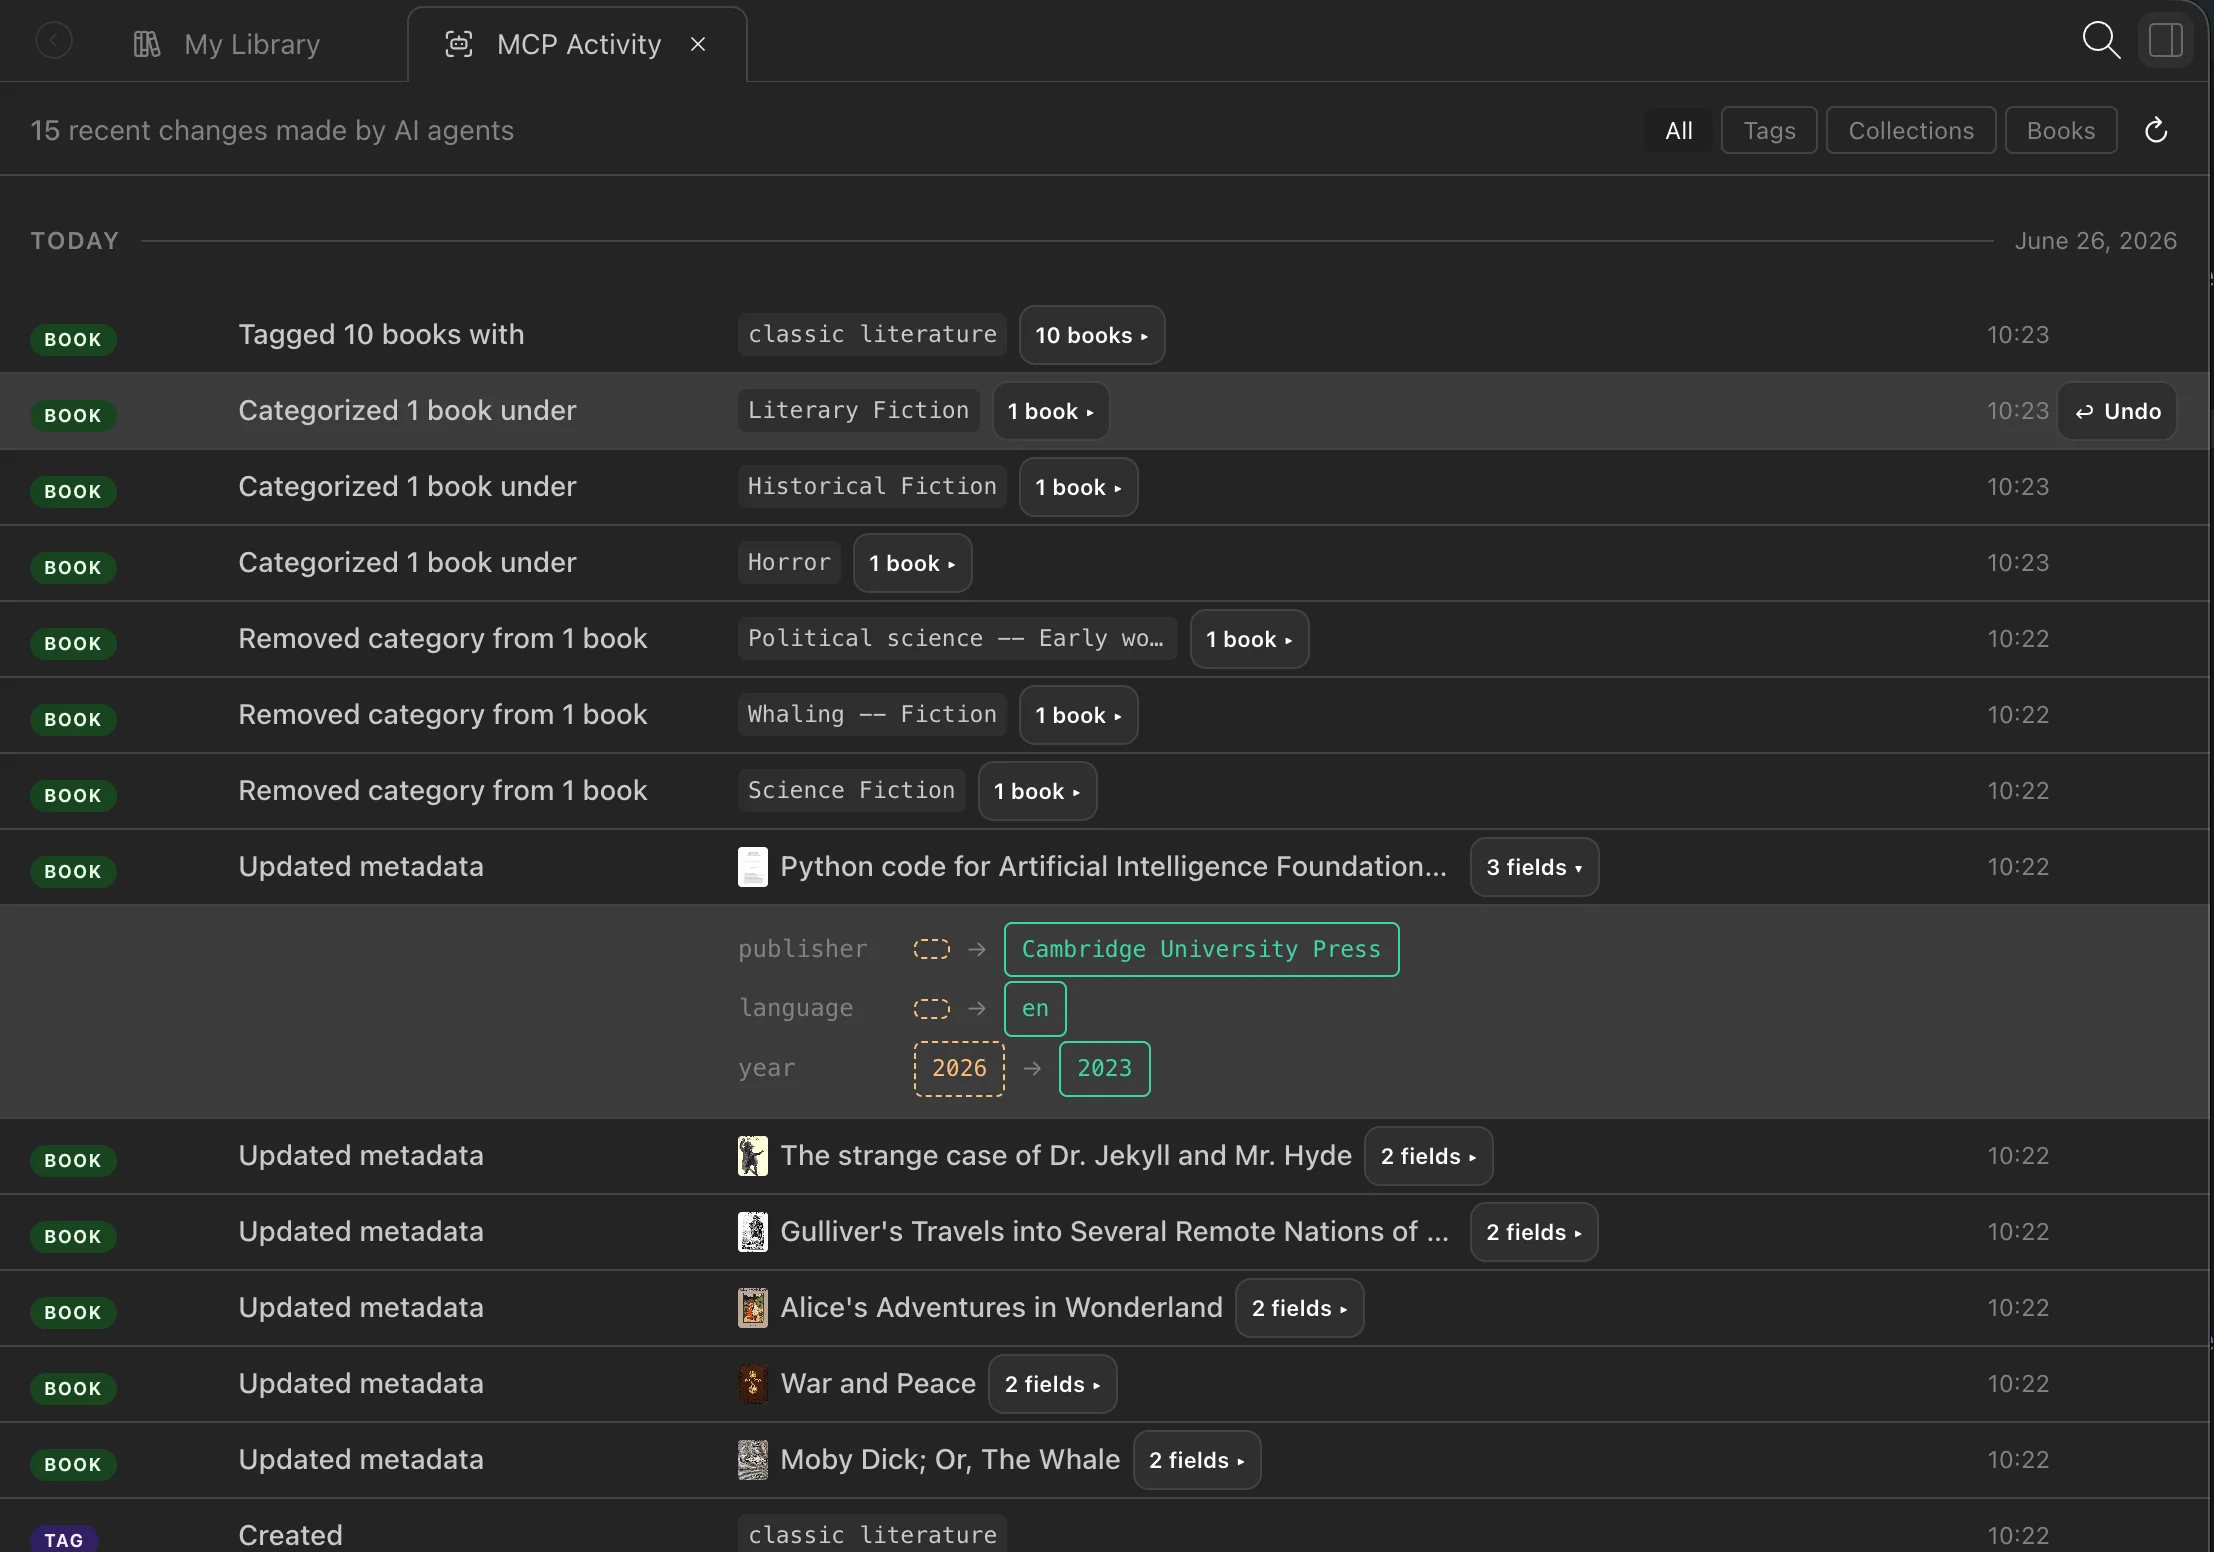Viewport: 2214px width, 1552px height.
Task: Click the empty old language placeholder
Action: 932,1008
